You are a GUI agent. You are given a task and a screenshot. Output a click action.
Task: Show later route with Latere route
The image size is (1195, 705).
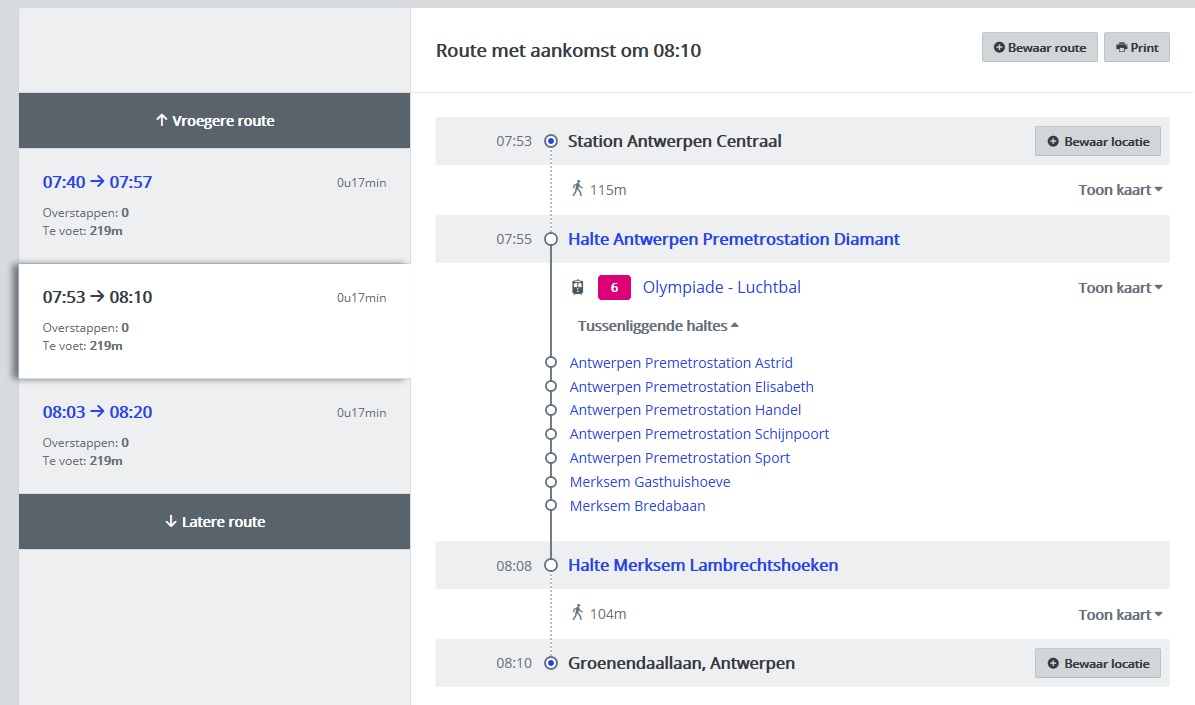click(x=214, y=522)
